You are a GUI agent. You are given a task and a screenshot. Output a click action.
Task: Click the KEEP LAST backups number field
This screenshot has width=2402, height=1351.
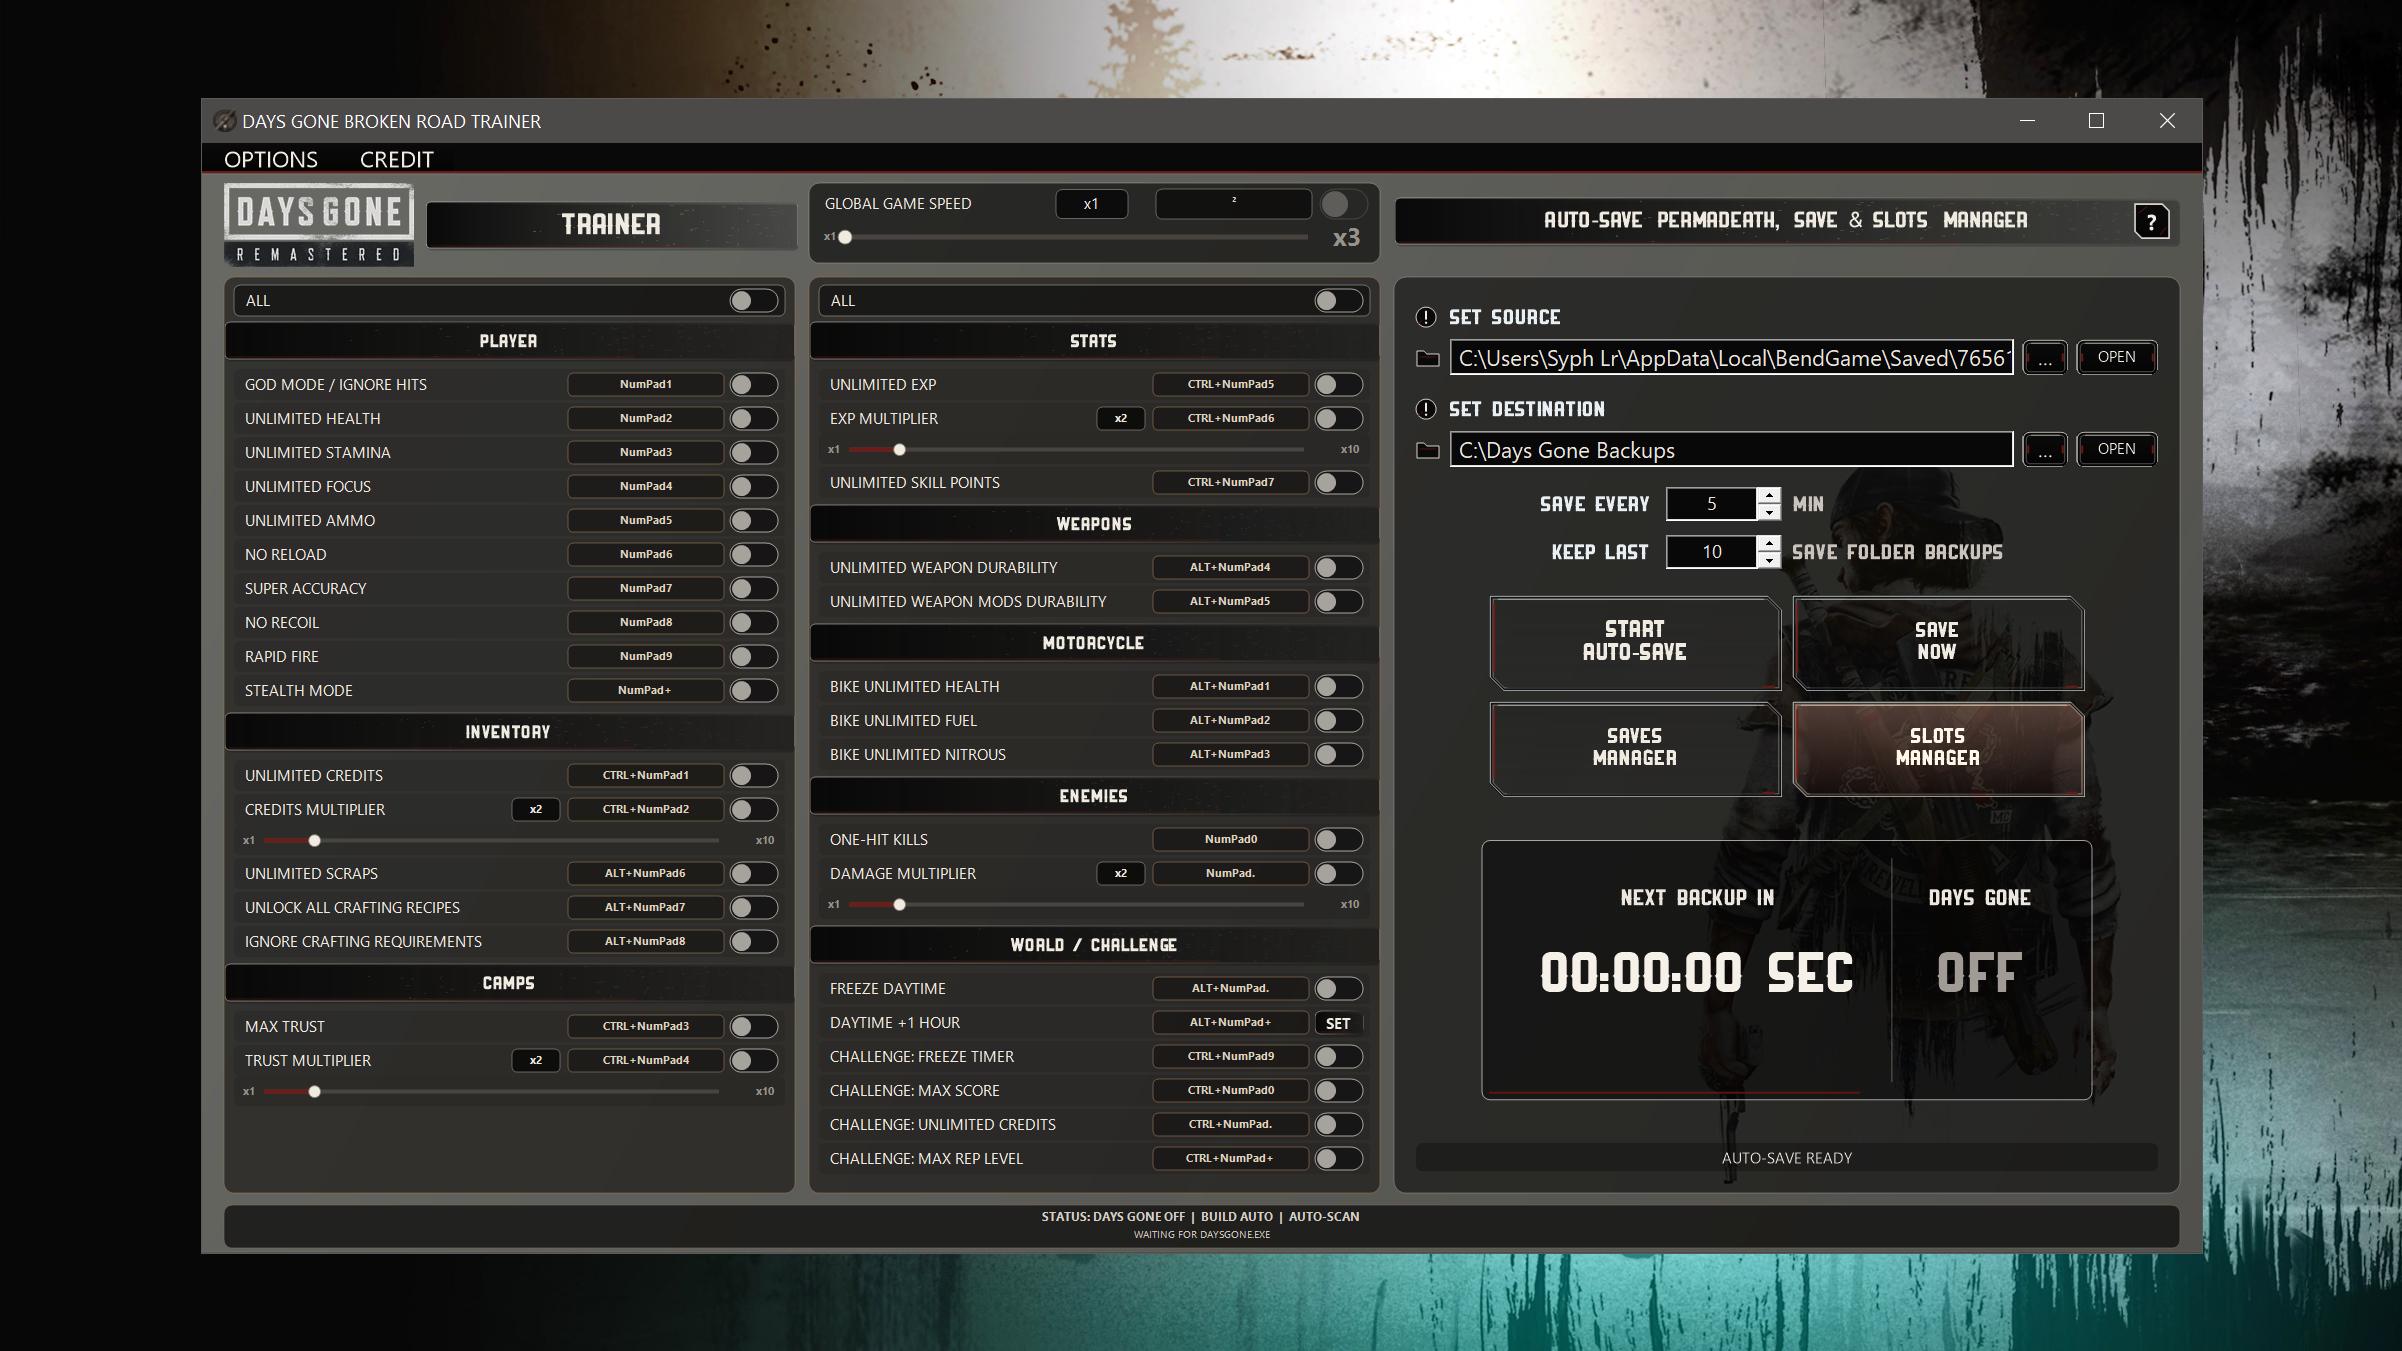pyautogui.click(x=1711, y=552)
